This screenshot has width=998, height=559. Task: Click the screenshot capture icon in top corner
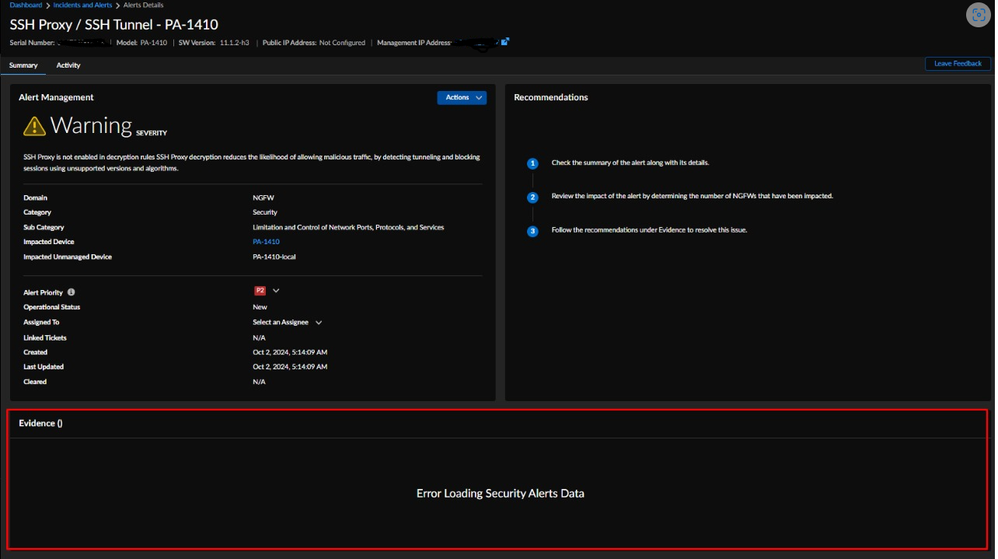[x=977, y=15]
